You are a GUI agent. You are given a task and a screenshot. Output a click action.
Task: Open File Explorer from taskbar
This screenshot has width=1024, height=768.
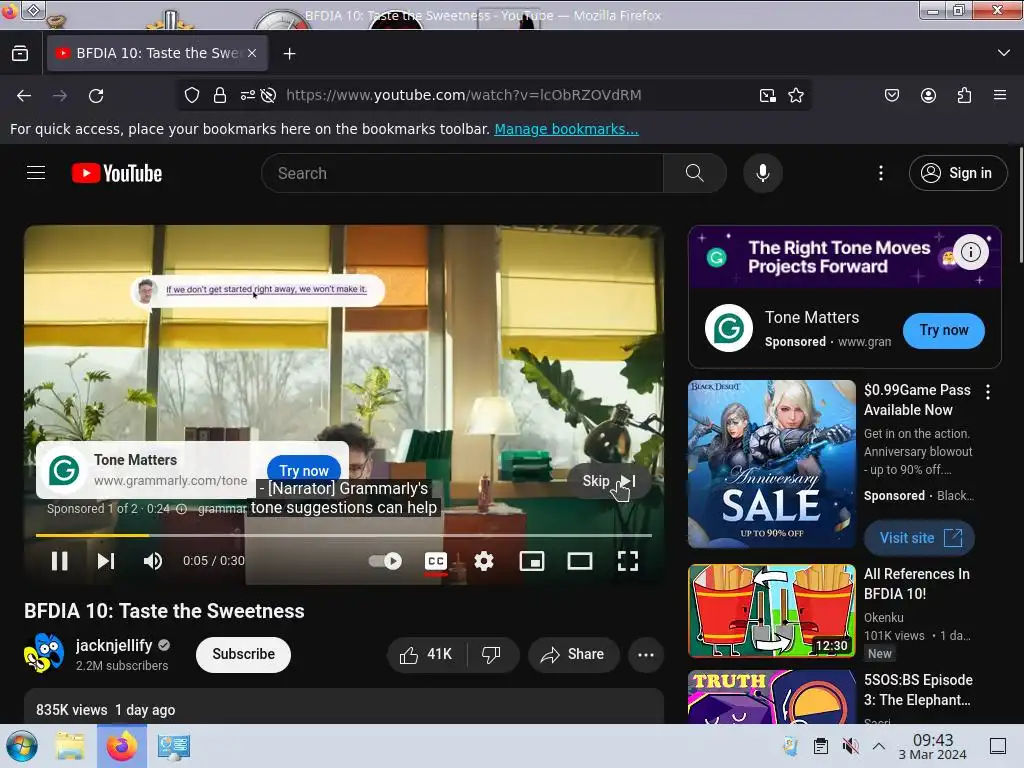[69, 746]
